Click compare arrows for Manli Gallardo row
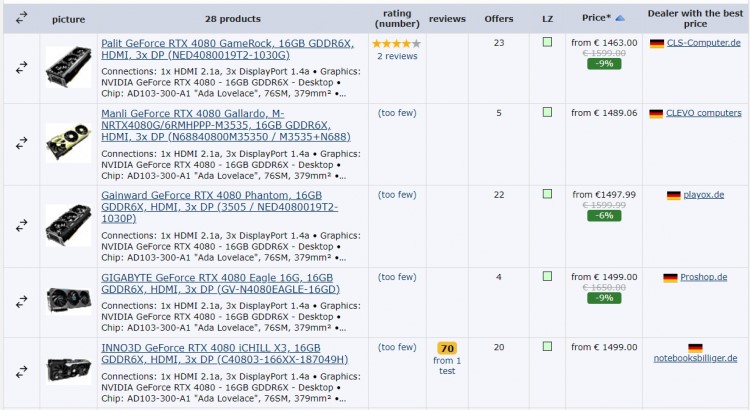The width and height of the screenshot is (750, 410). 22,143
